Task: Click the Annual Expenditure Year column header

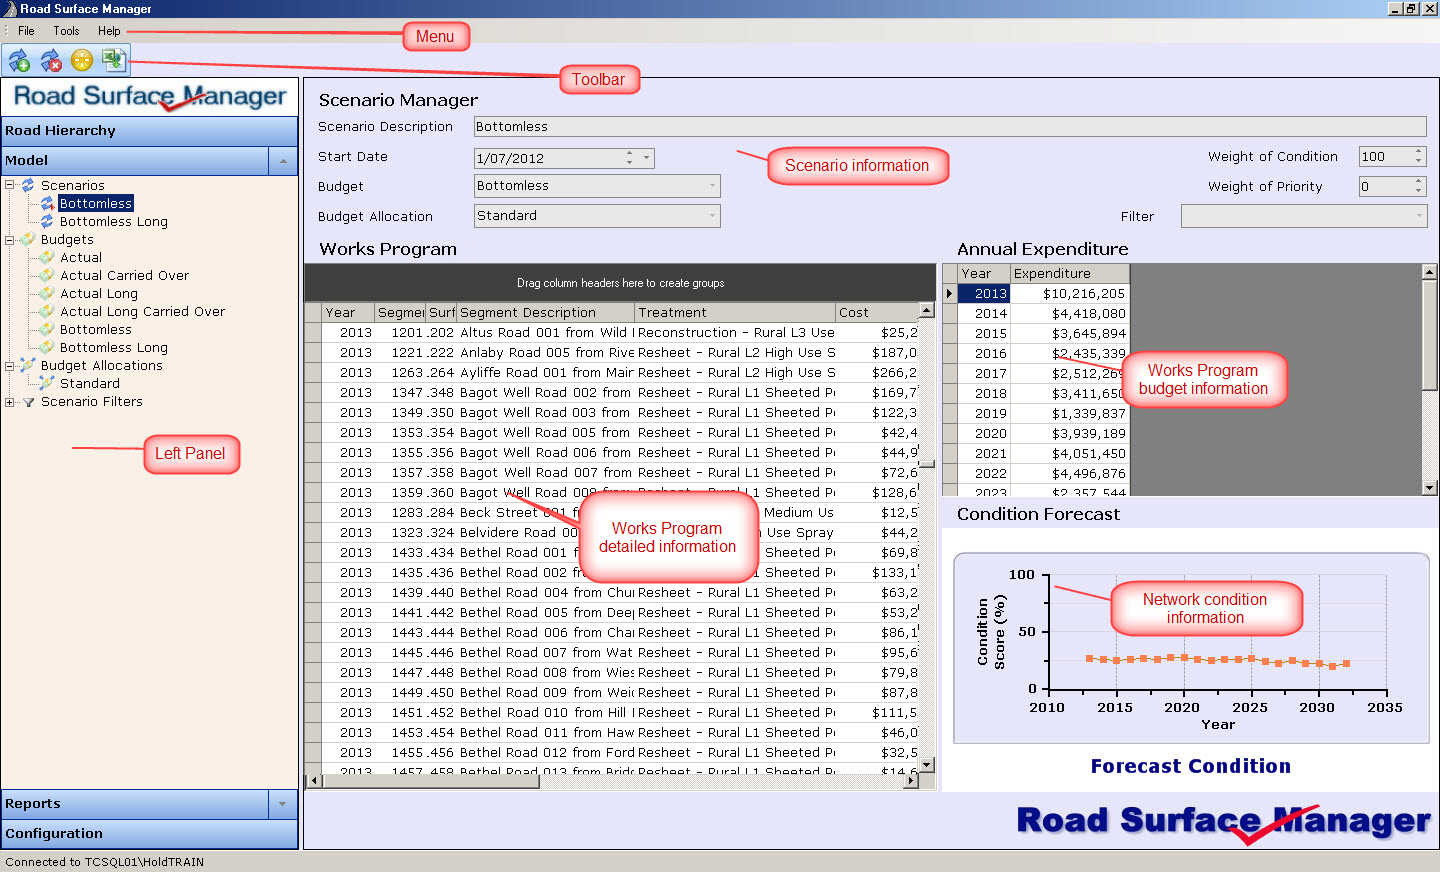Action: [984, 273]
